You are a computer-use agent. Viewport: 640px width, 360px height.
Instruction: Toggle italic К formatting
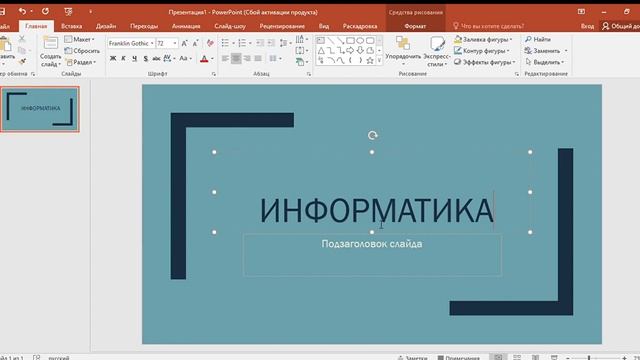tap(124, 59)
